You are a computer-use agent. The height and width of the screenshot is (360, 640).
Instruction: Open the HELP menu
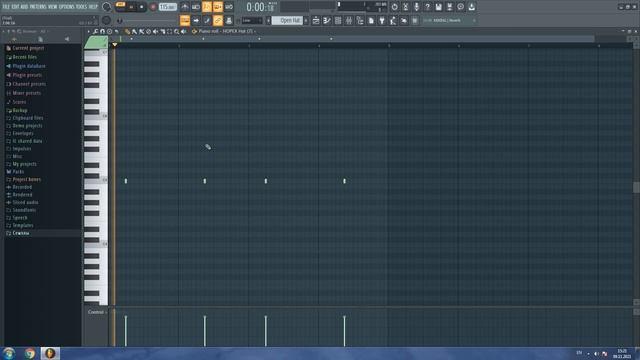(93, 7)
